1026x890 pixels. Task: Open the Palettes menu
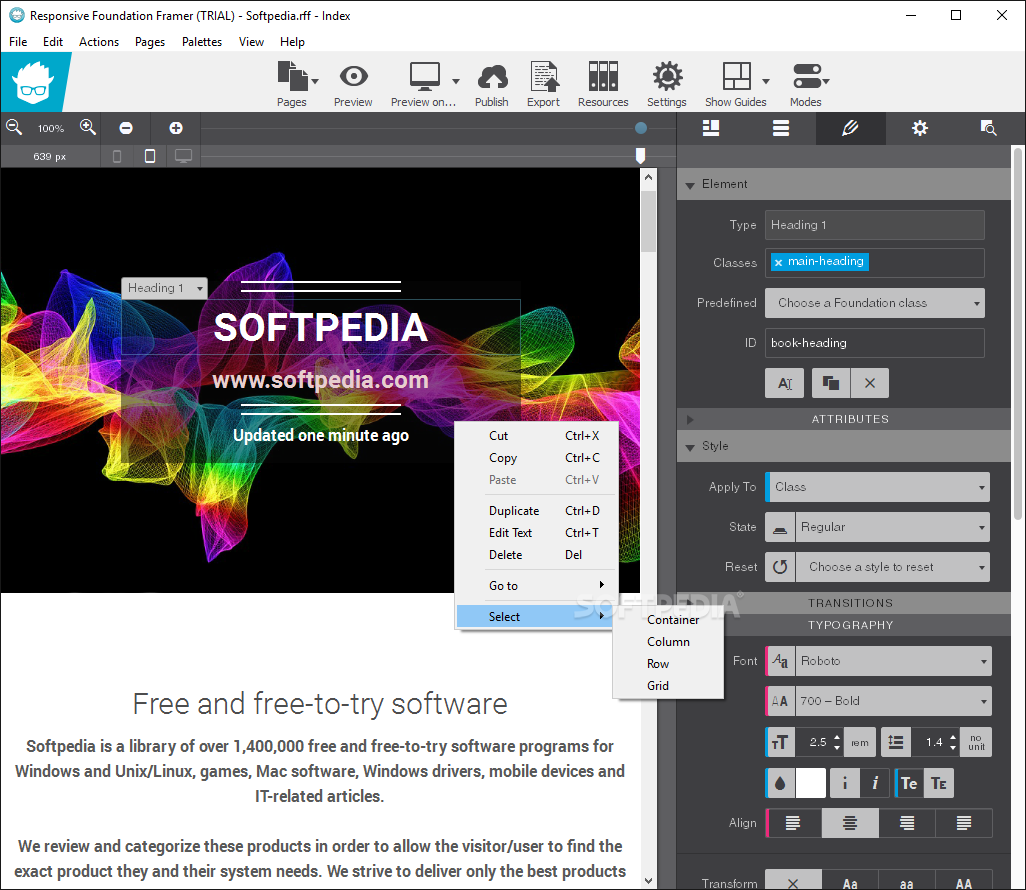pyautogui.click(x=202, y=42)
